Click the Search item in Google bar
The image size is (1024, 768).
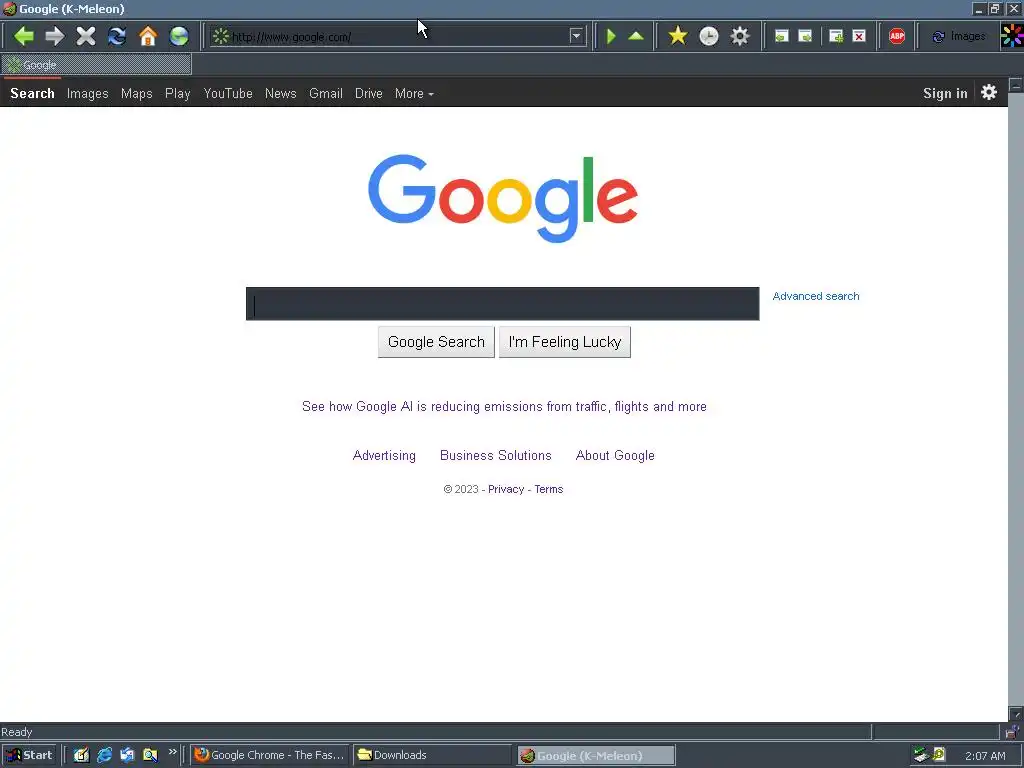[32, 93]
